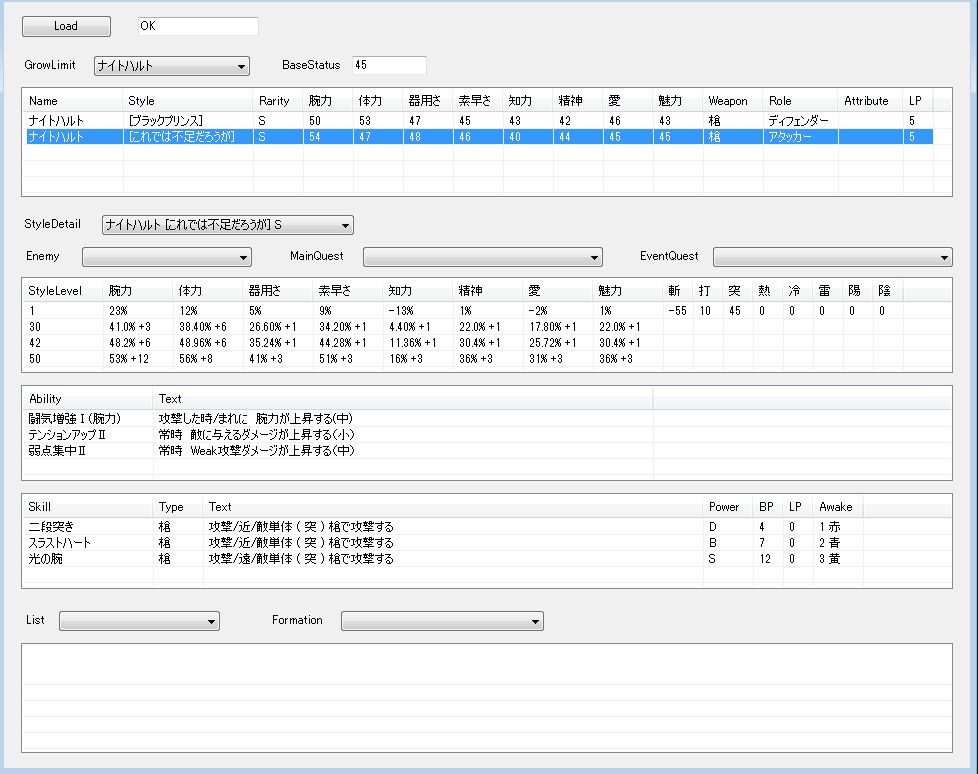The height and width of the screenshot is (774, 978).
Task: Click the 斬 column header
Action: click(677, 291)
